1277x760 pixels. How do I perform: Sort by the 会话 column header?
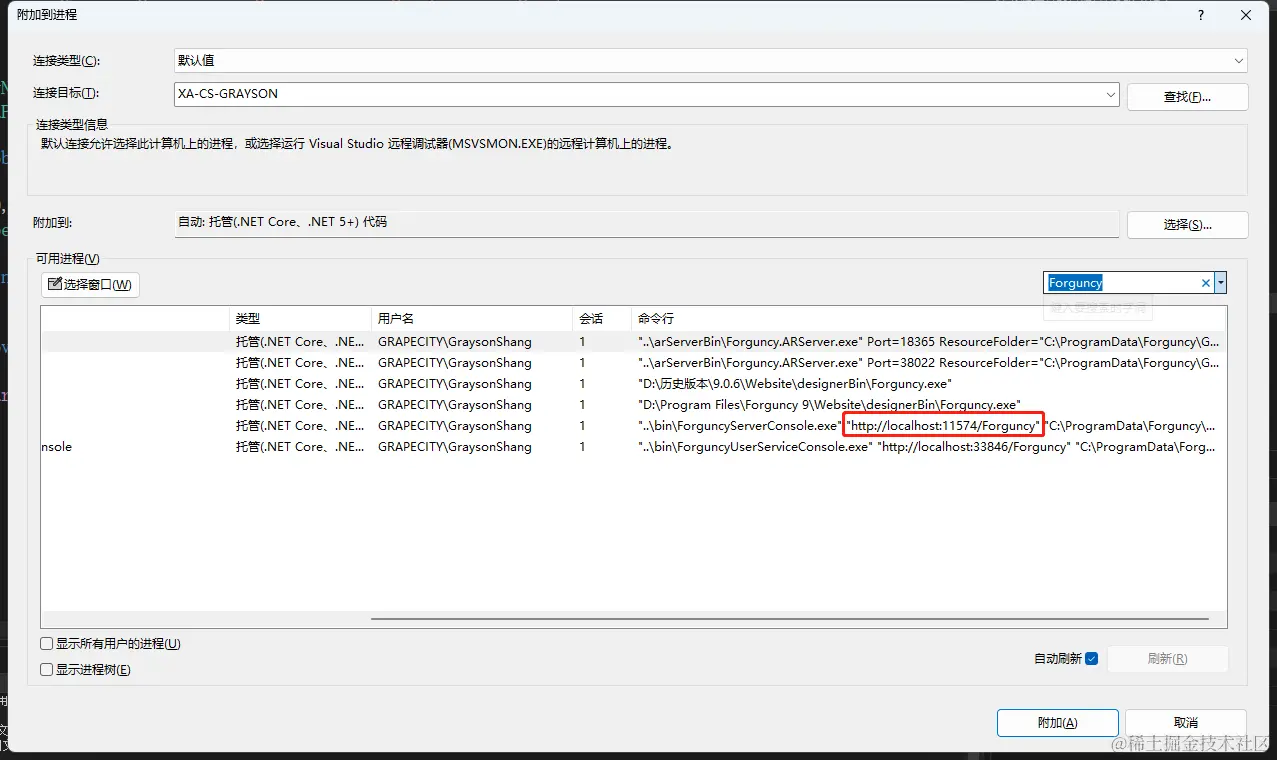602,318
